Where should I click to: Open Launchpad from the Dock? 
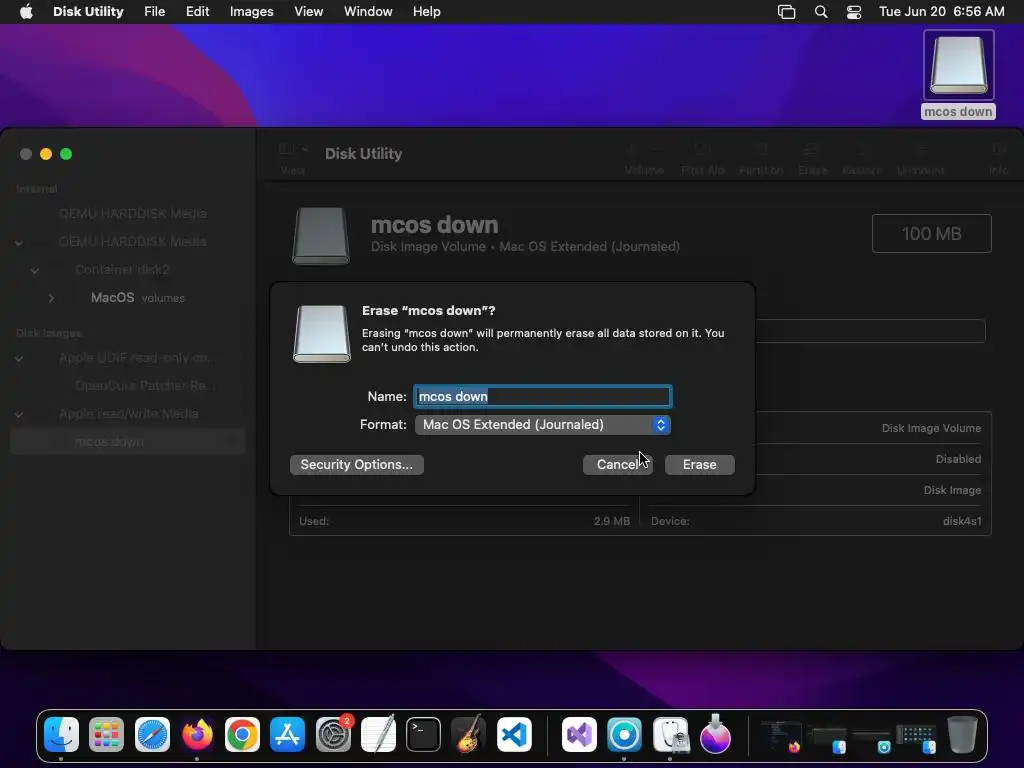(x=106, y=735)
